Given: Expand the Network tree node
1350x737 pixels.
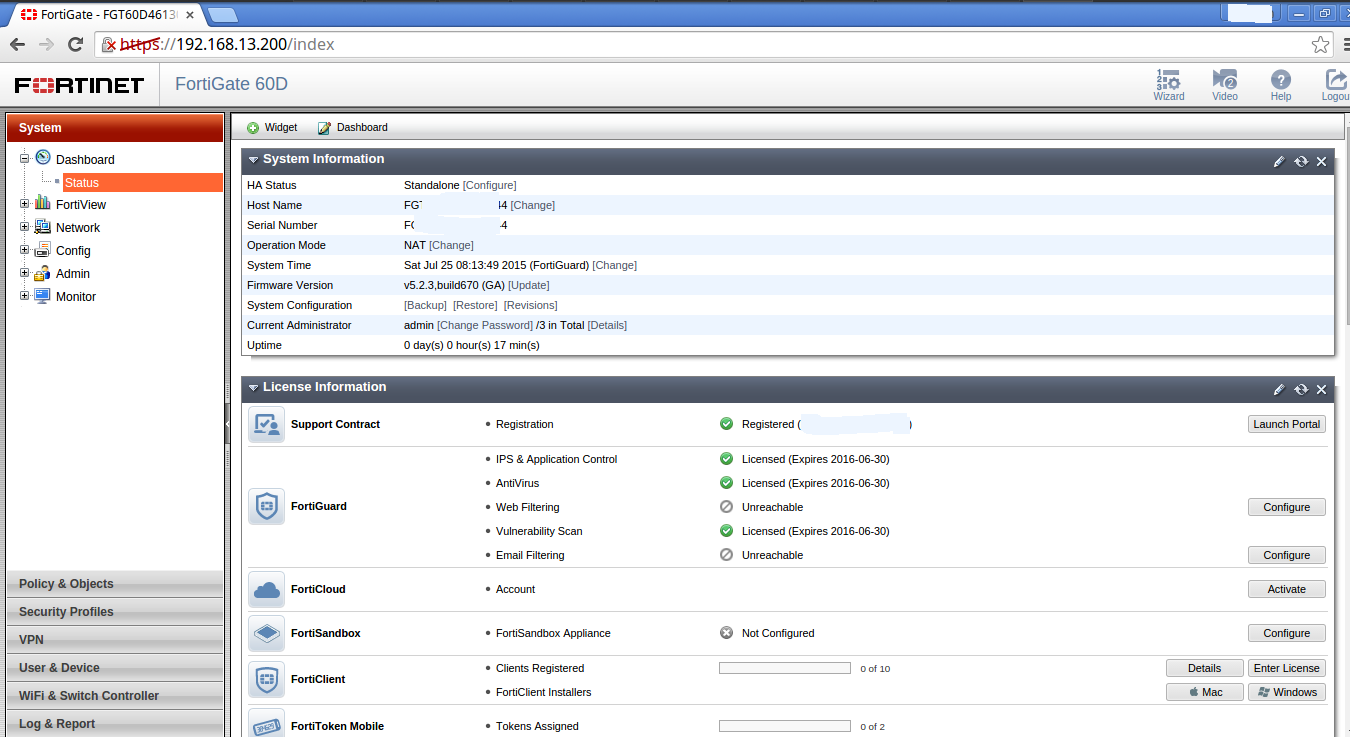Looking at the screenshot, I should tap(25, 227).
